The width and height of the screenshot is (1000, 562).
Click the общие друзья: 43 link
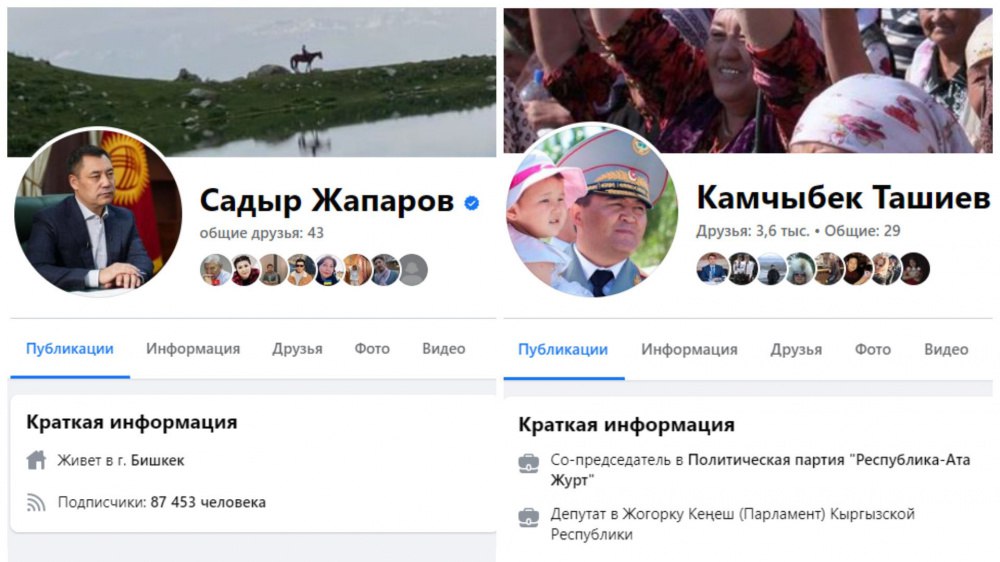coord(261,233)
